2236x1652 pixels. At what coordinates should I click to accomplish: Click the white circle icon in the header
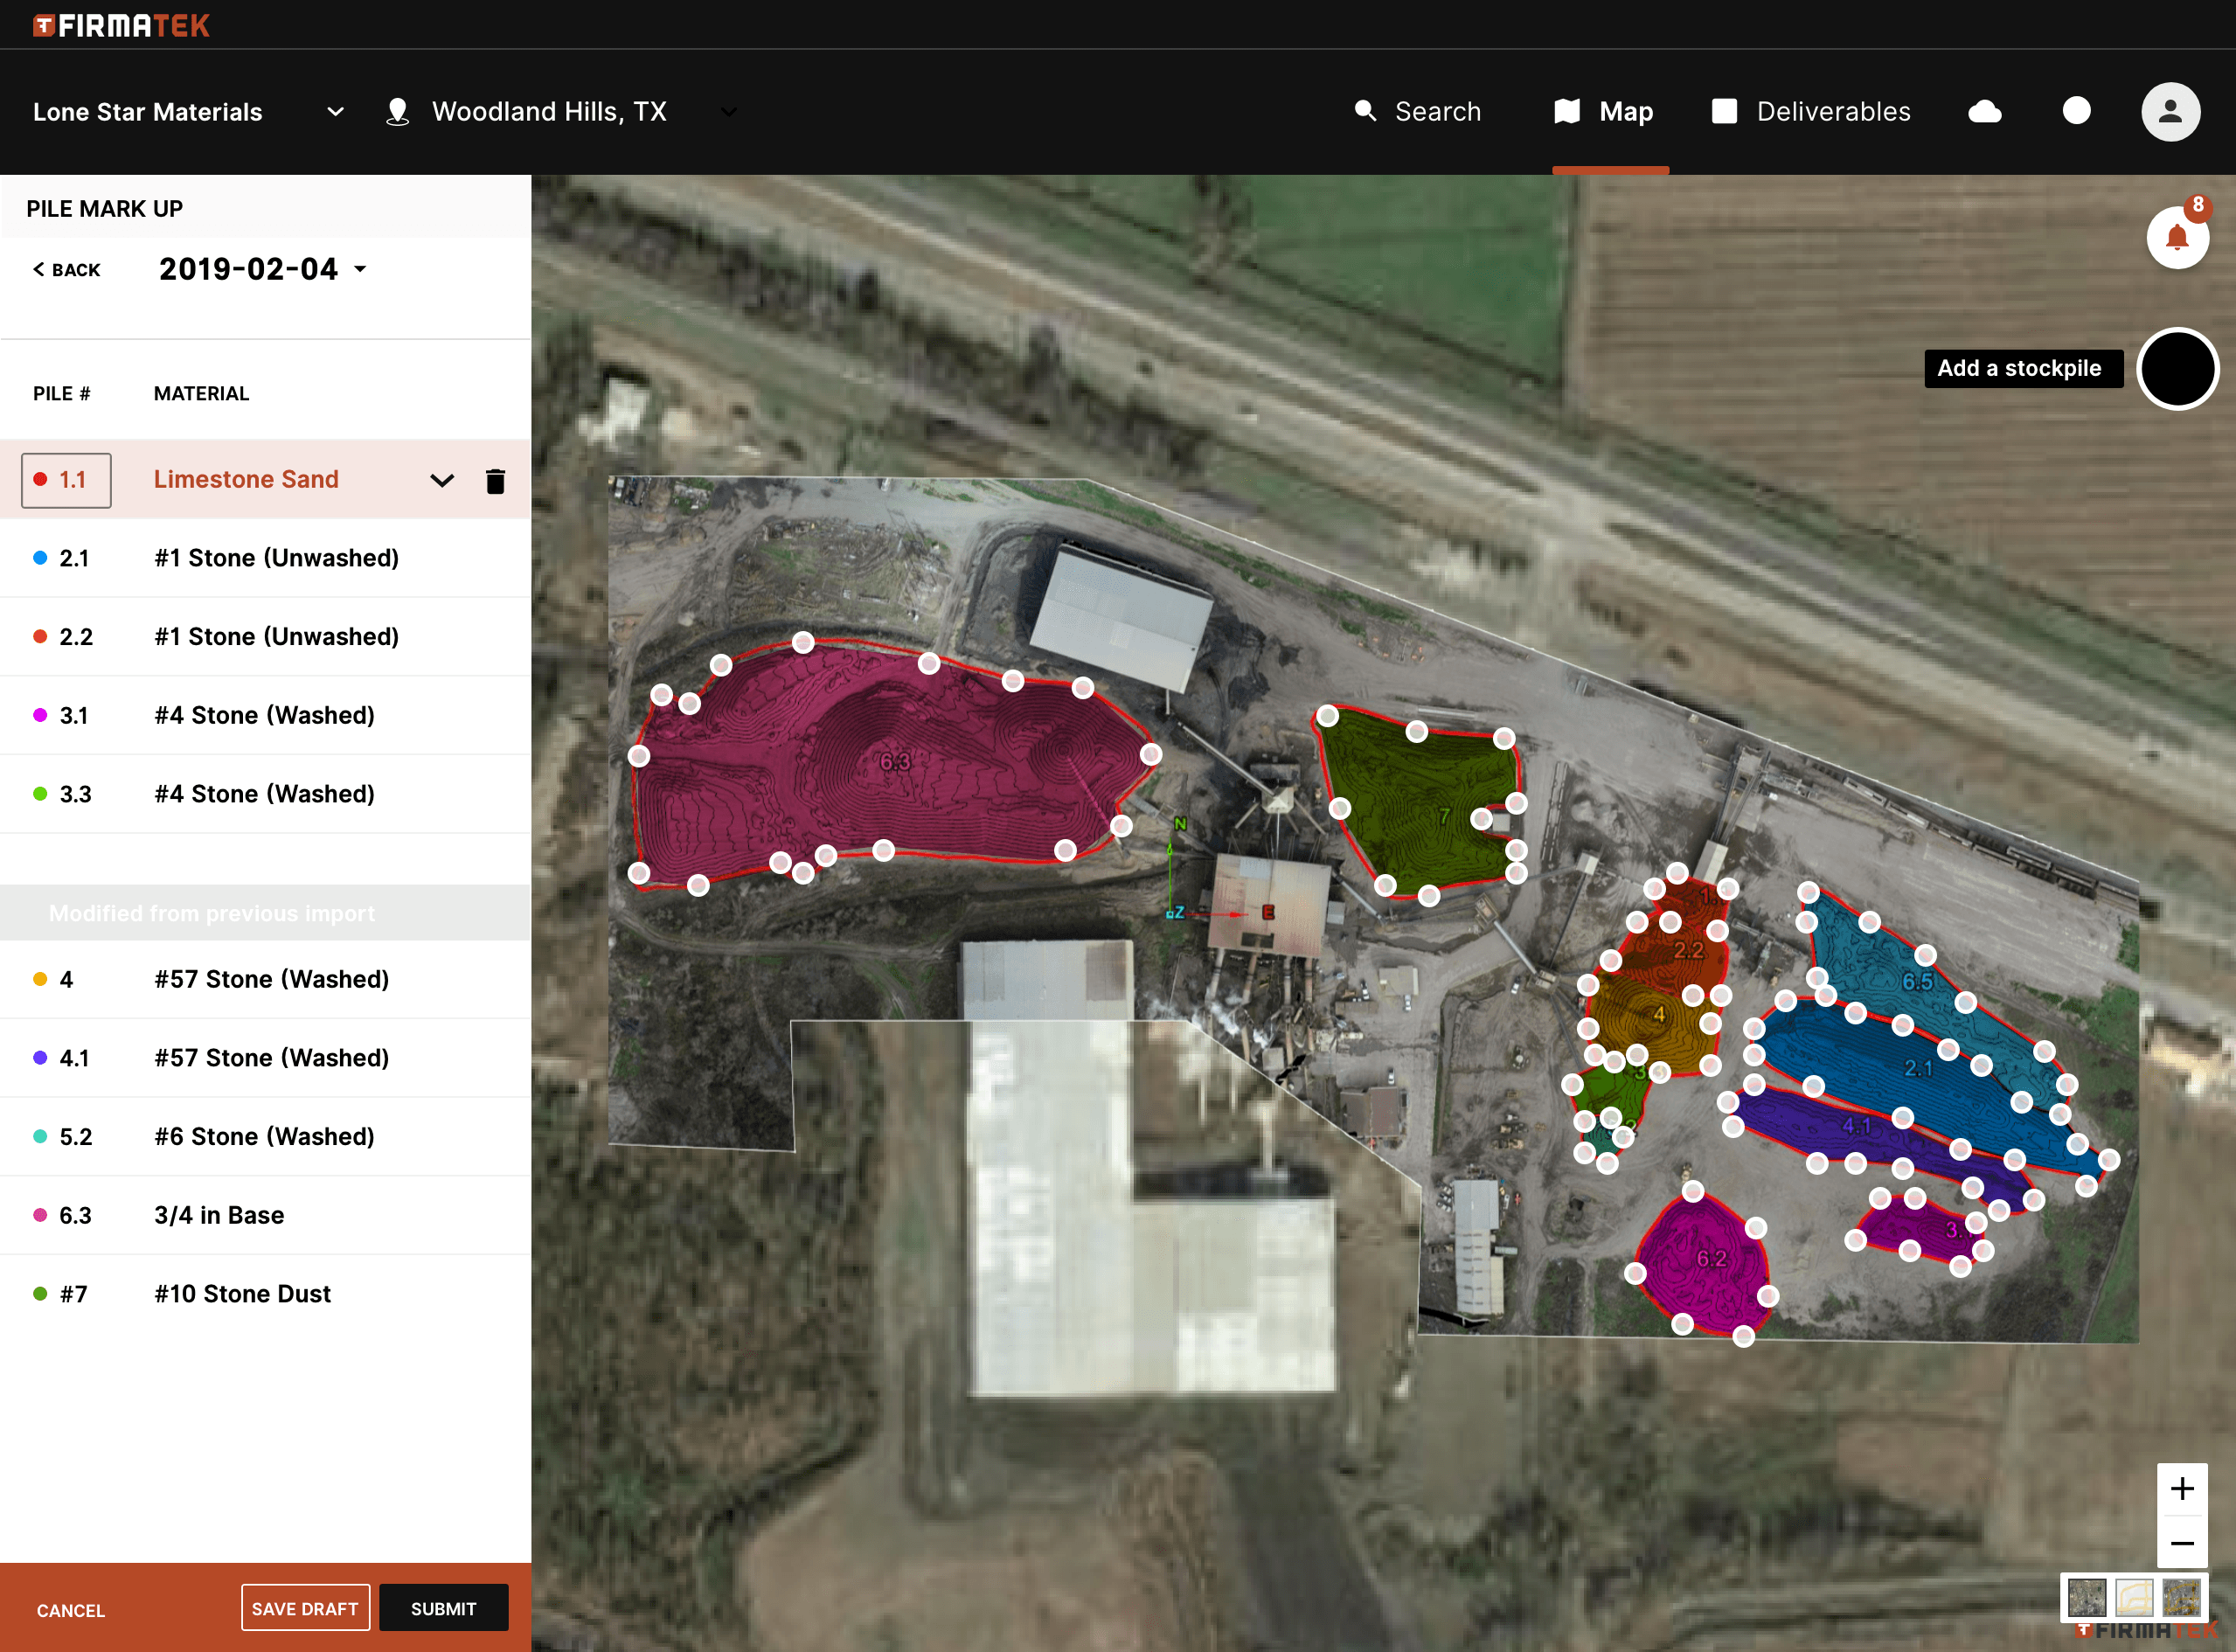coord(2076,111)
